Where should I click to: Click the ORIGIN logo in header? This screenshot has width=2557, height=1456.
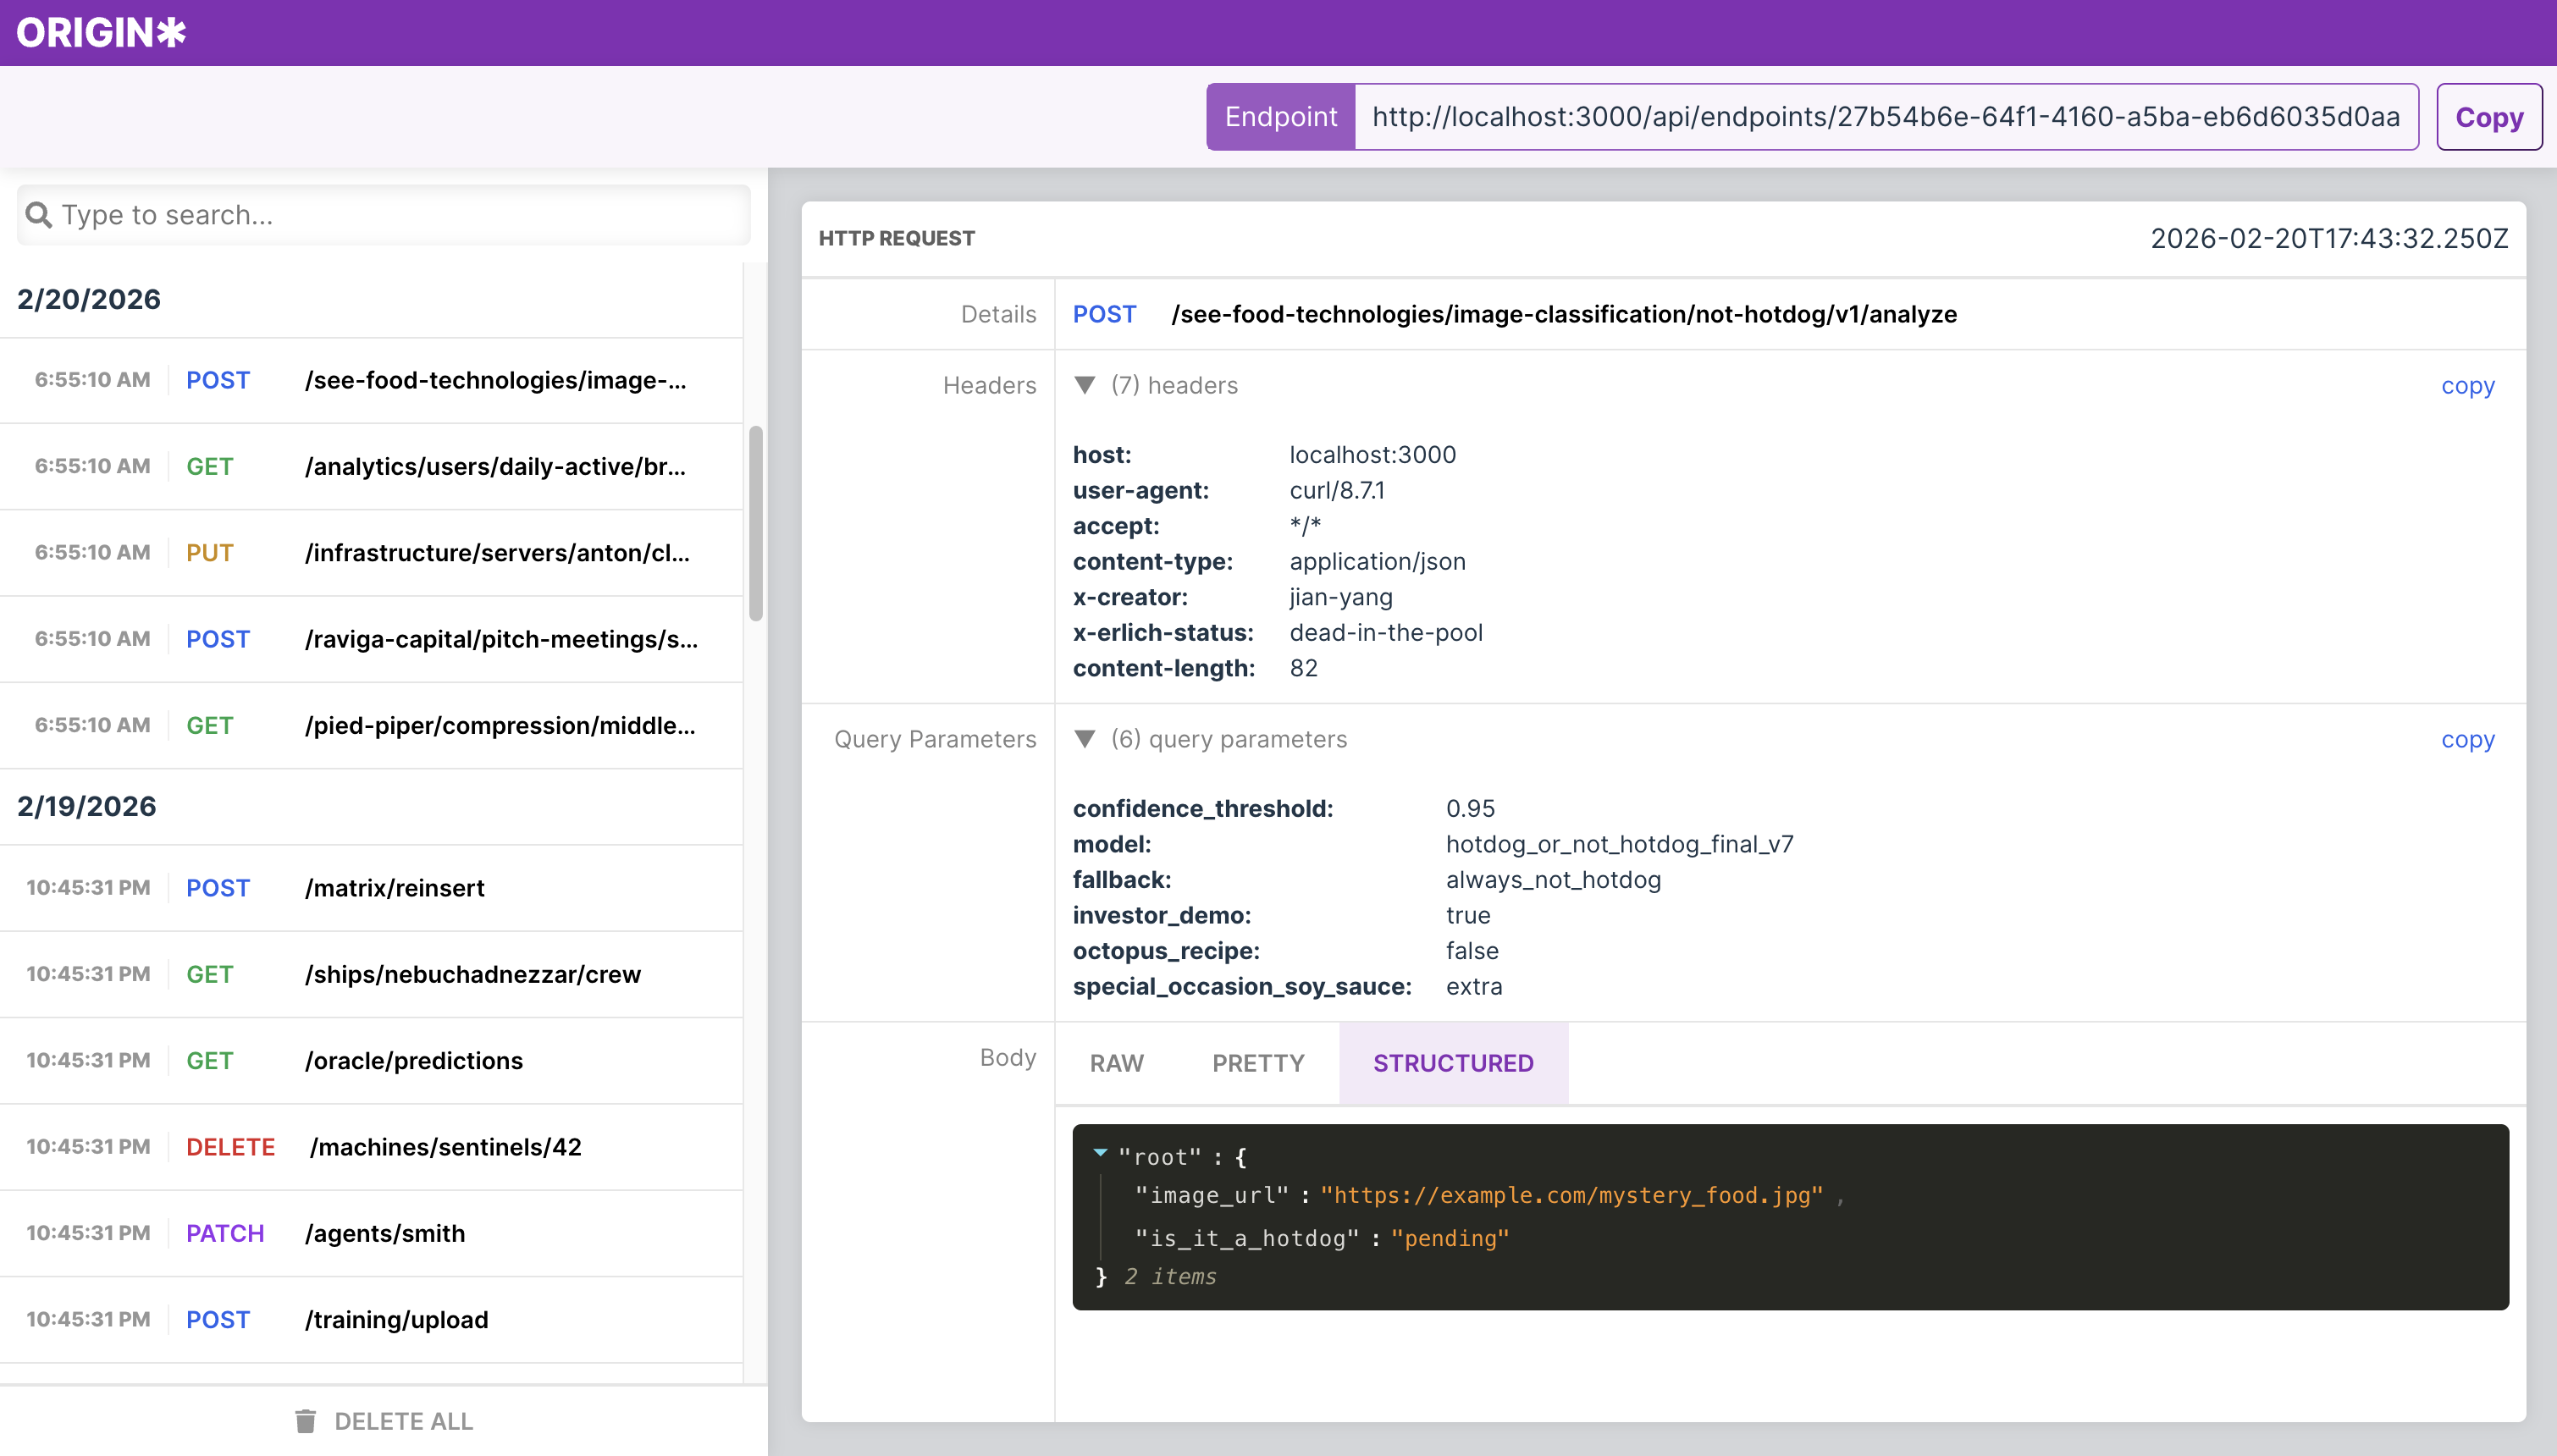pos(101,33)
